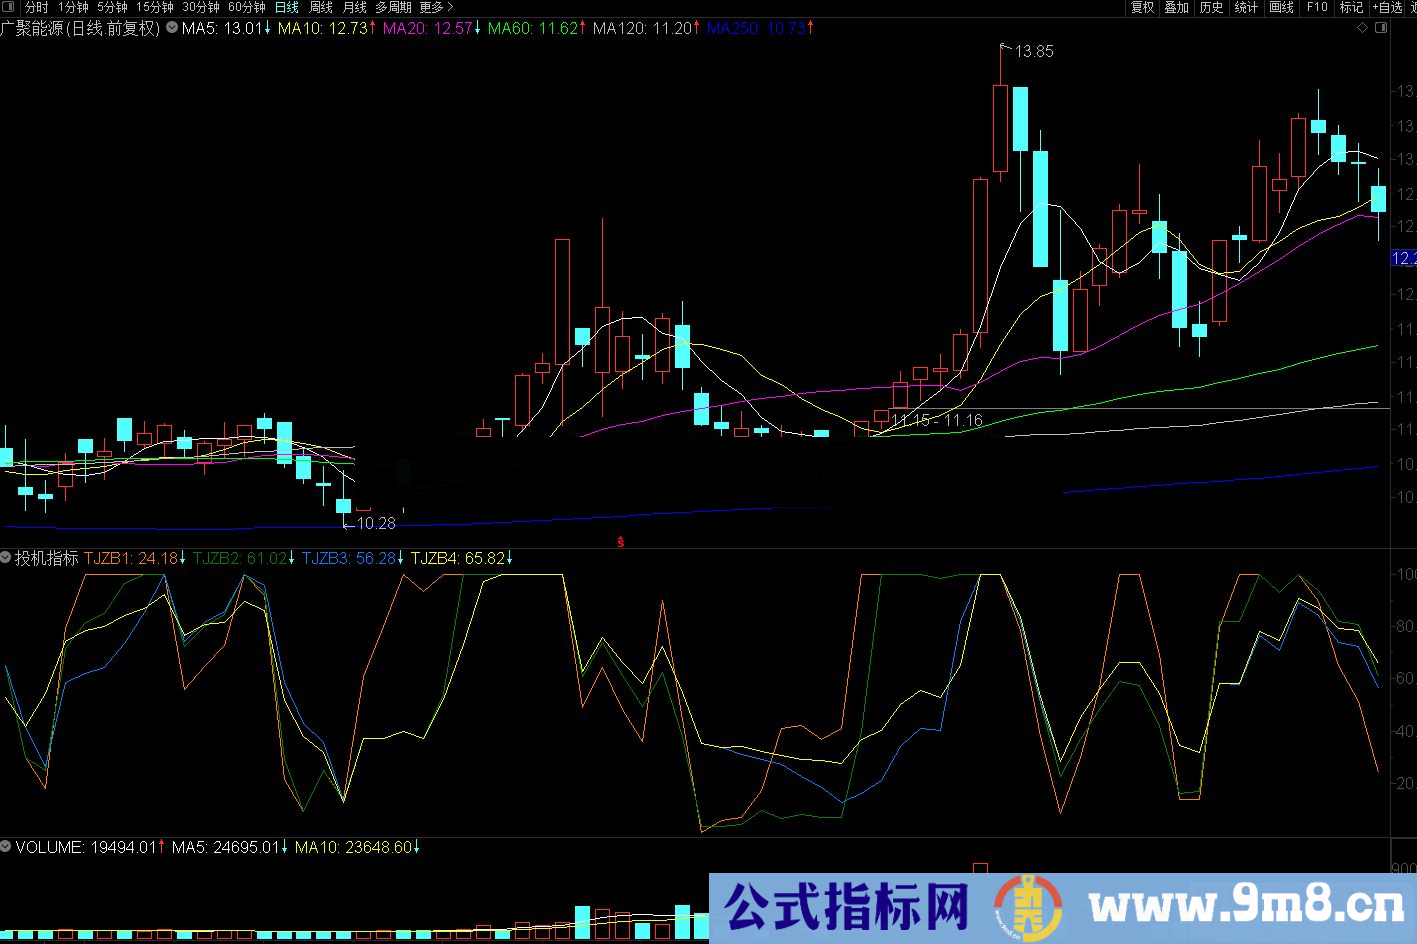1417x944 pixels.
Task: Toggle the right sidebar panel icon
Action: click(1381, 28)
